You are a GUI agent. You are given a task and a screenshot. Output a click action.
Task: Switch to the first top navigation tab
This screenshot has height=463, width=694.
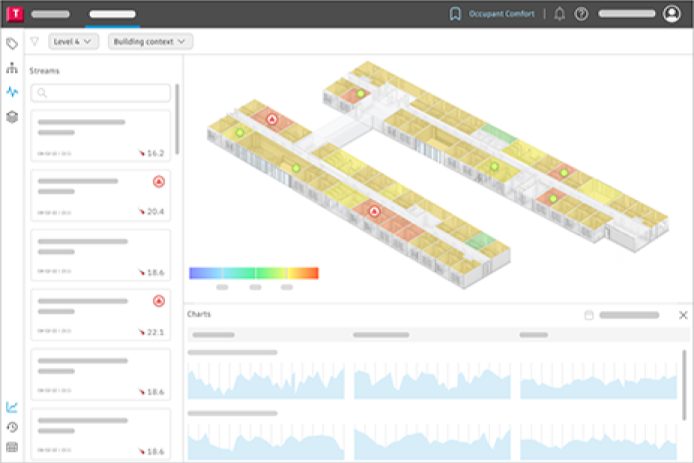coord(50,14)
